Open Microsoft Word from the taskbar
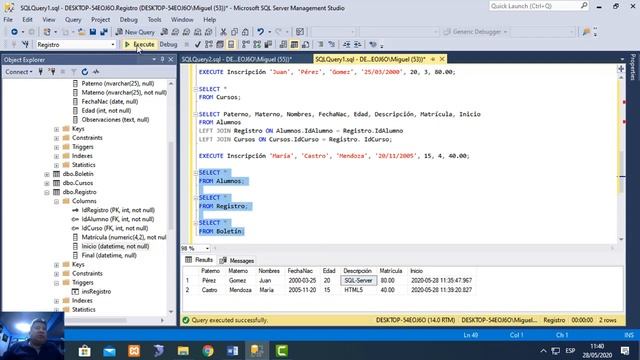The image size is (640, 360). [x=232, y=351]
